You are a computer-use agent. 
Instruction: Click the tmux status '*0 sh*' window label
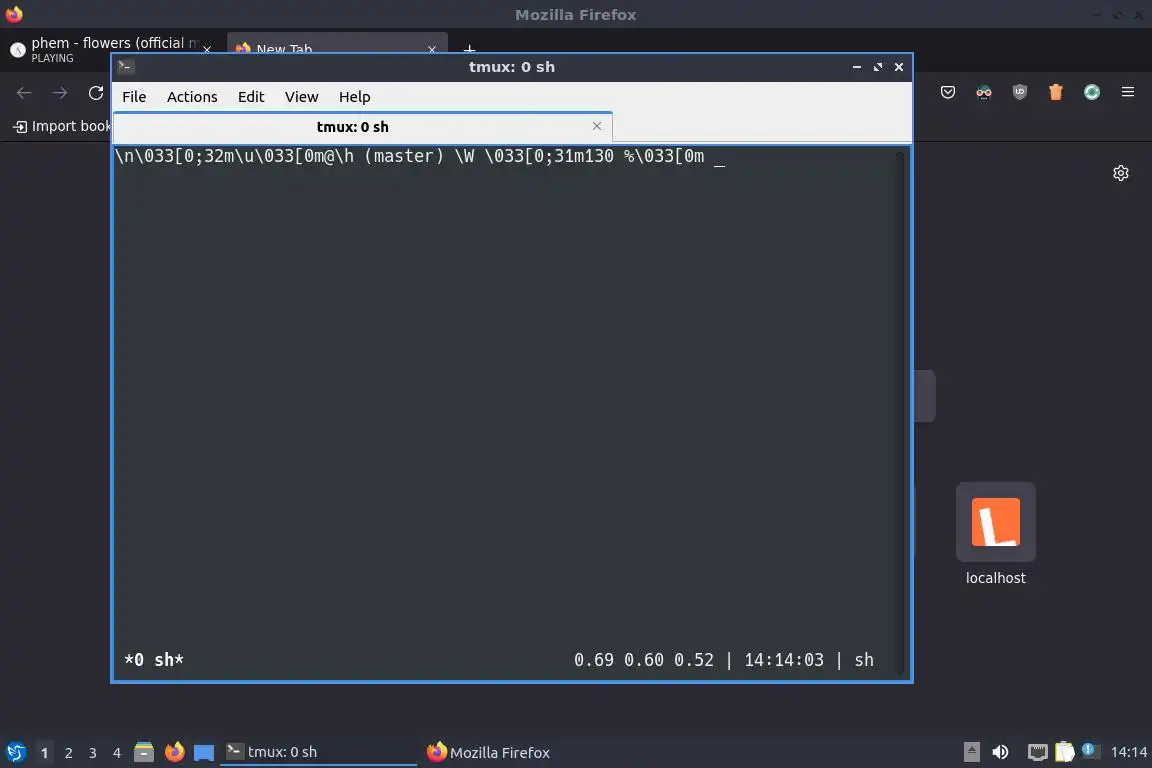(x=154, y=660)
